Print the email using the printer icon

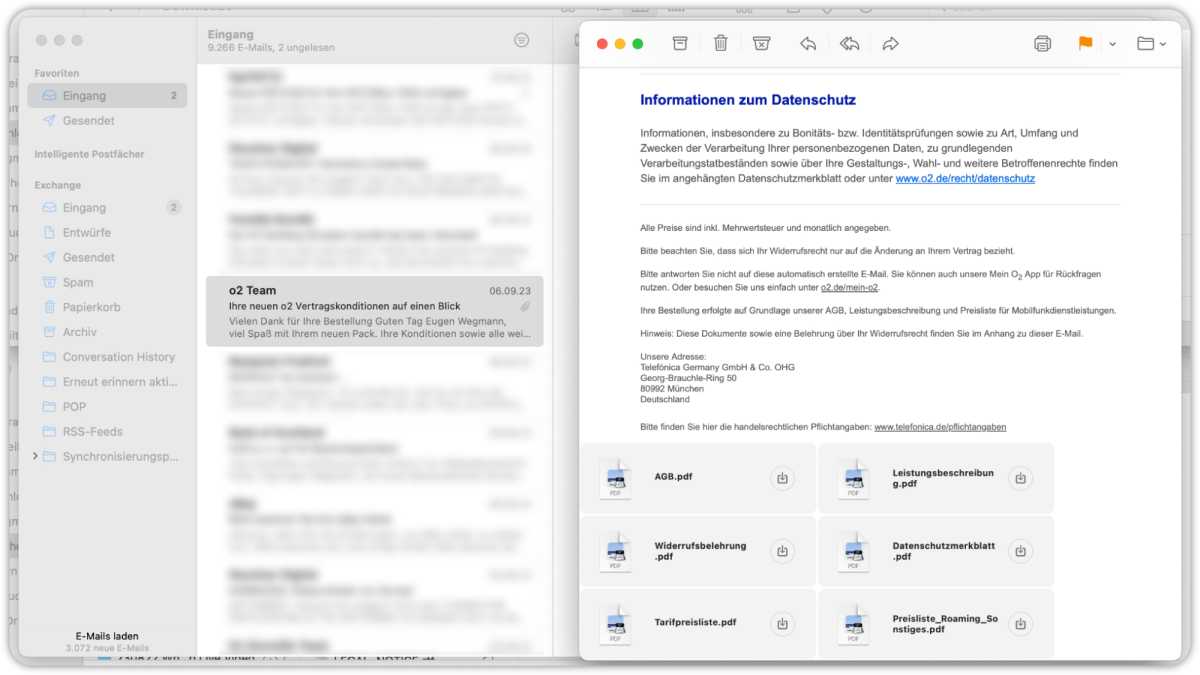tap(1043, 43)
